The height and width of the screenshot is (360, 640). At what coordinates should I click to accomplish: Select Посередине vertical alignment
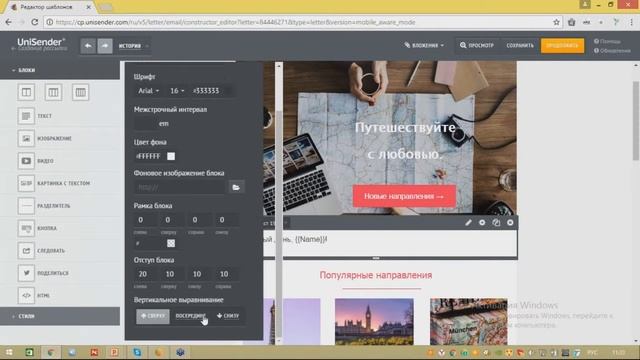point(190,316)
